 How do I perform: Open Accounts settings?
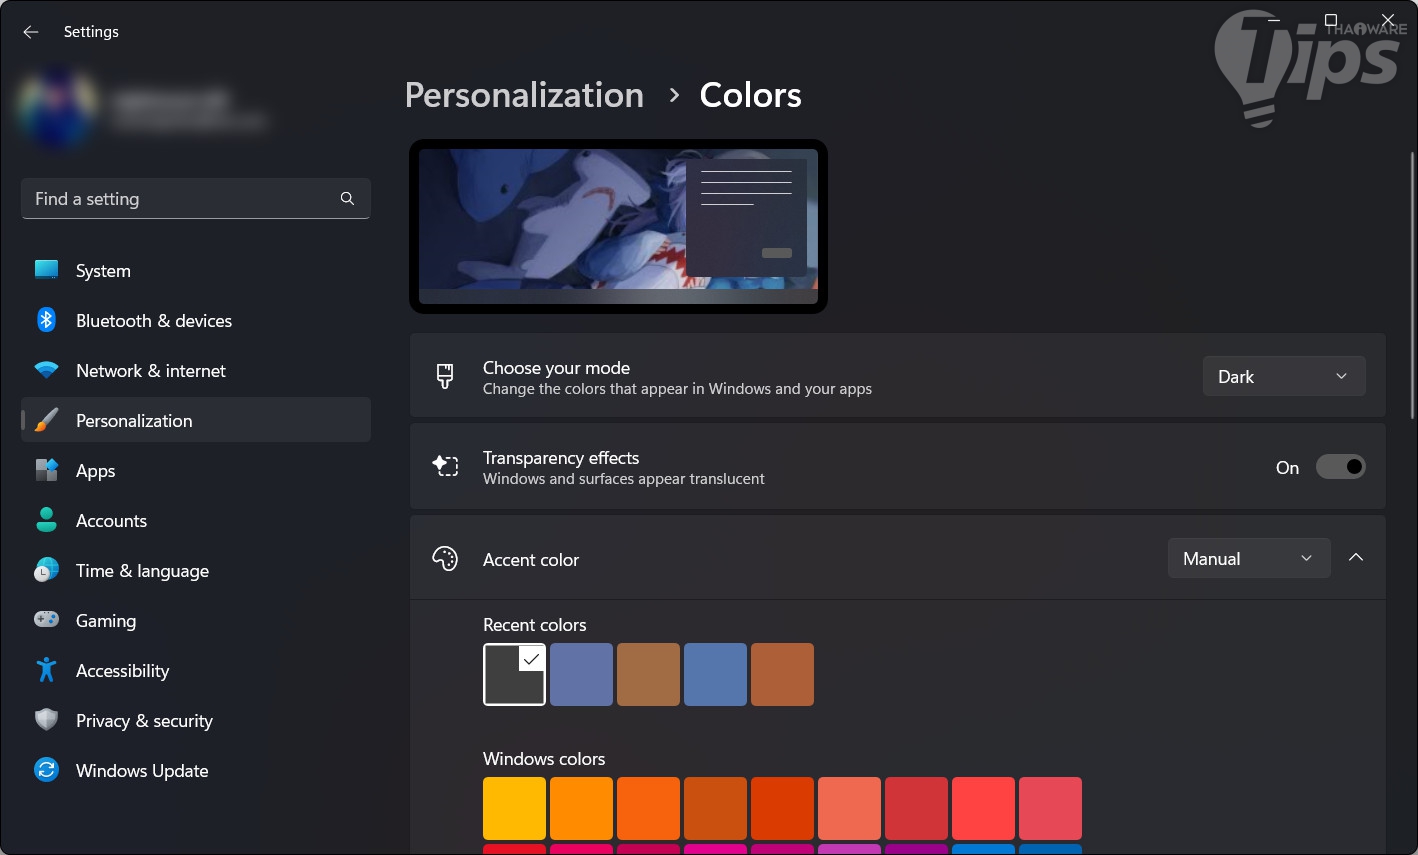point(196,520)
